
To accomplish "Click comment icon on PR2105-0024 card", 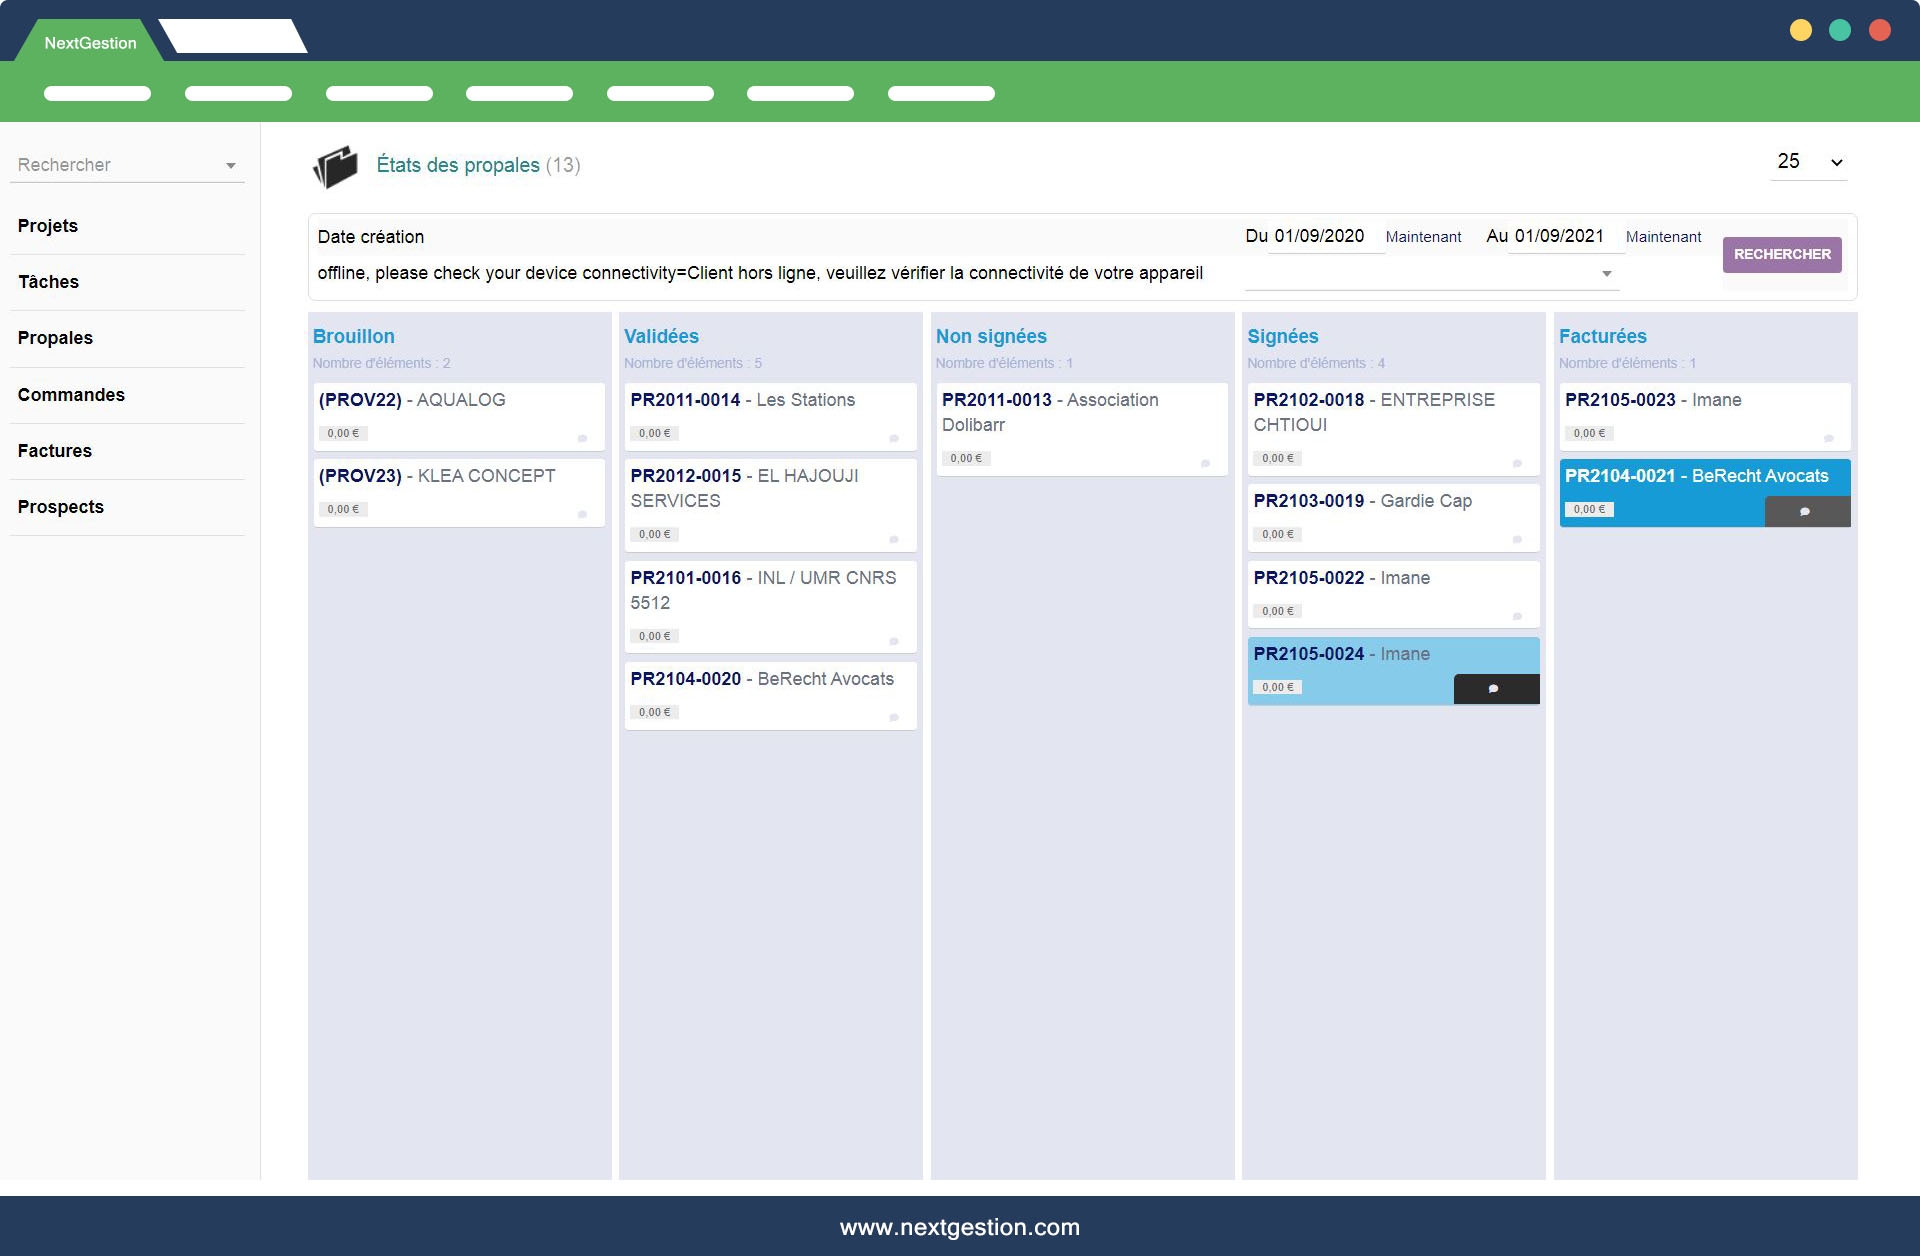I will [x=1494, y=689].
